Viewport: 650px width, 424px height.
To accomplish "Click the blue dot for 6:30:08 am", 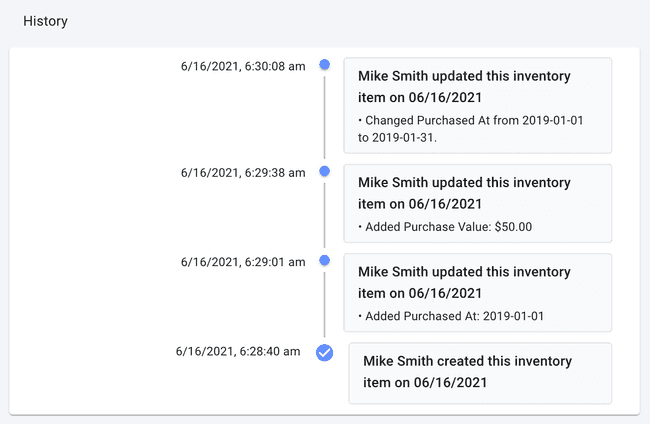I will tap(324, 65).
